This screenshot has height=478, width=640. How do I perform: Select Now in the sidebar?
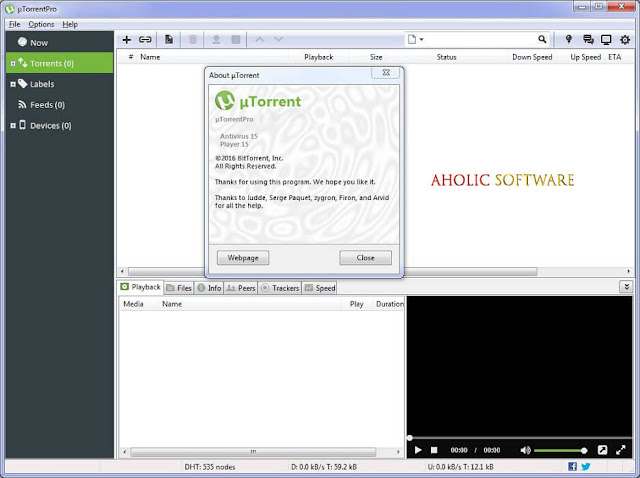coord(60,42)
